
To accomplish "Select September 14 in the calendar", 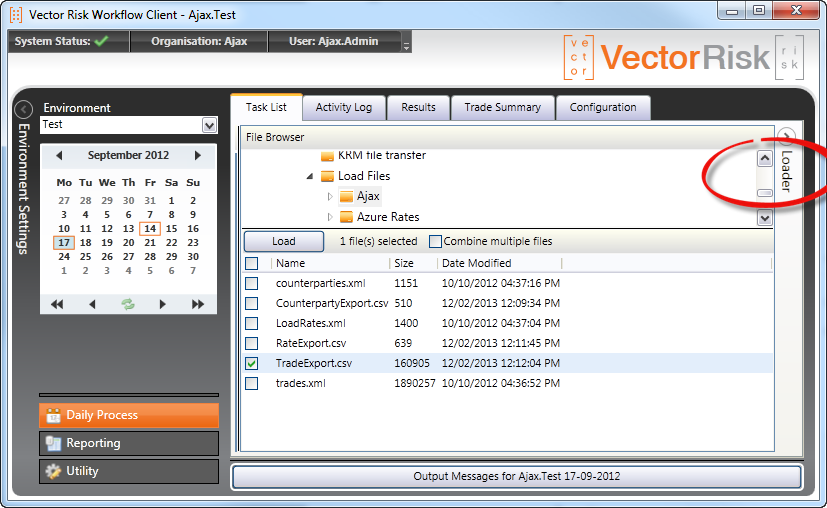I will [x=150, y=229].
